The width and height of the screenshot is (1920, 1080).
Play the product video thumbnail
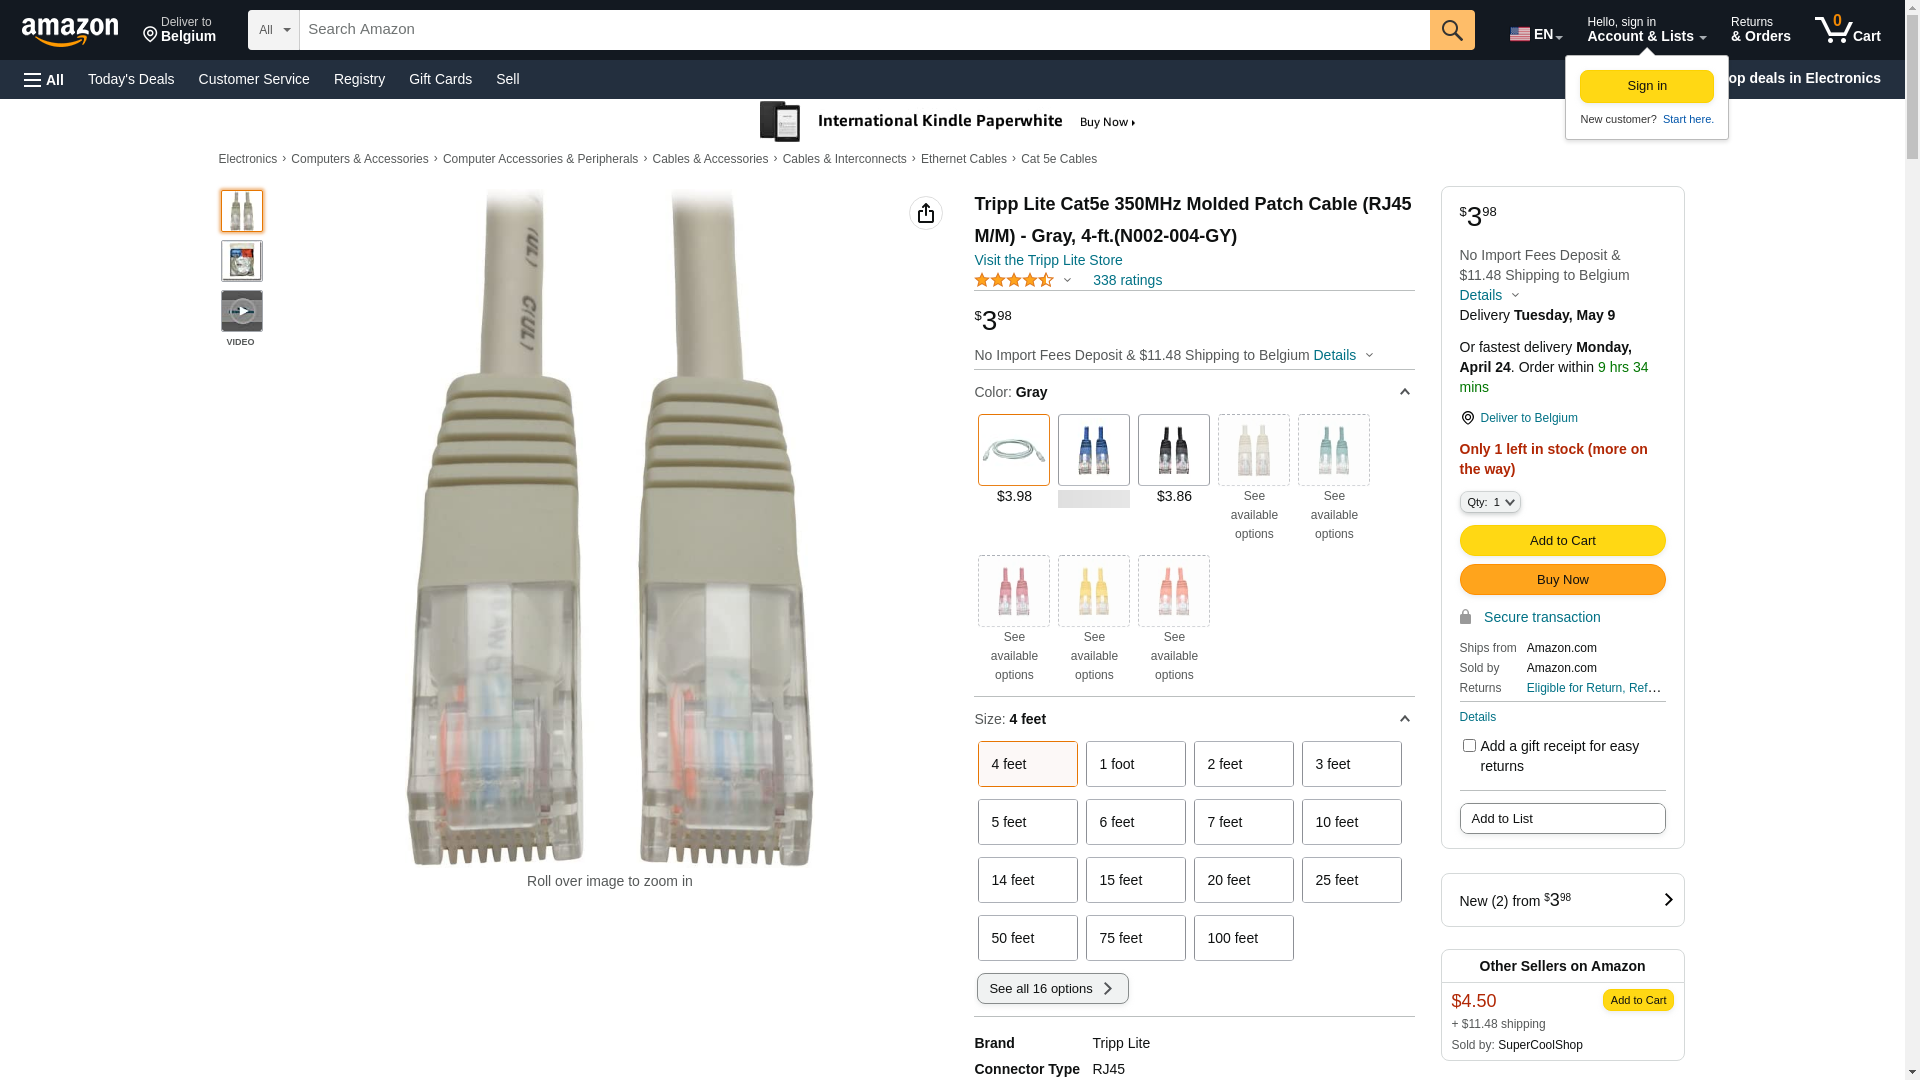pyautogui.click(x=241, y=312)
